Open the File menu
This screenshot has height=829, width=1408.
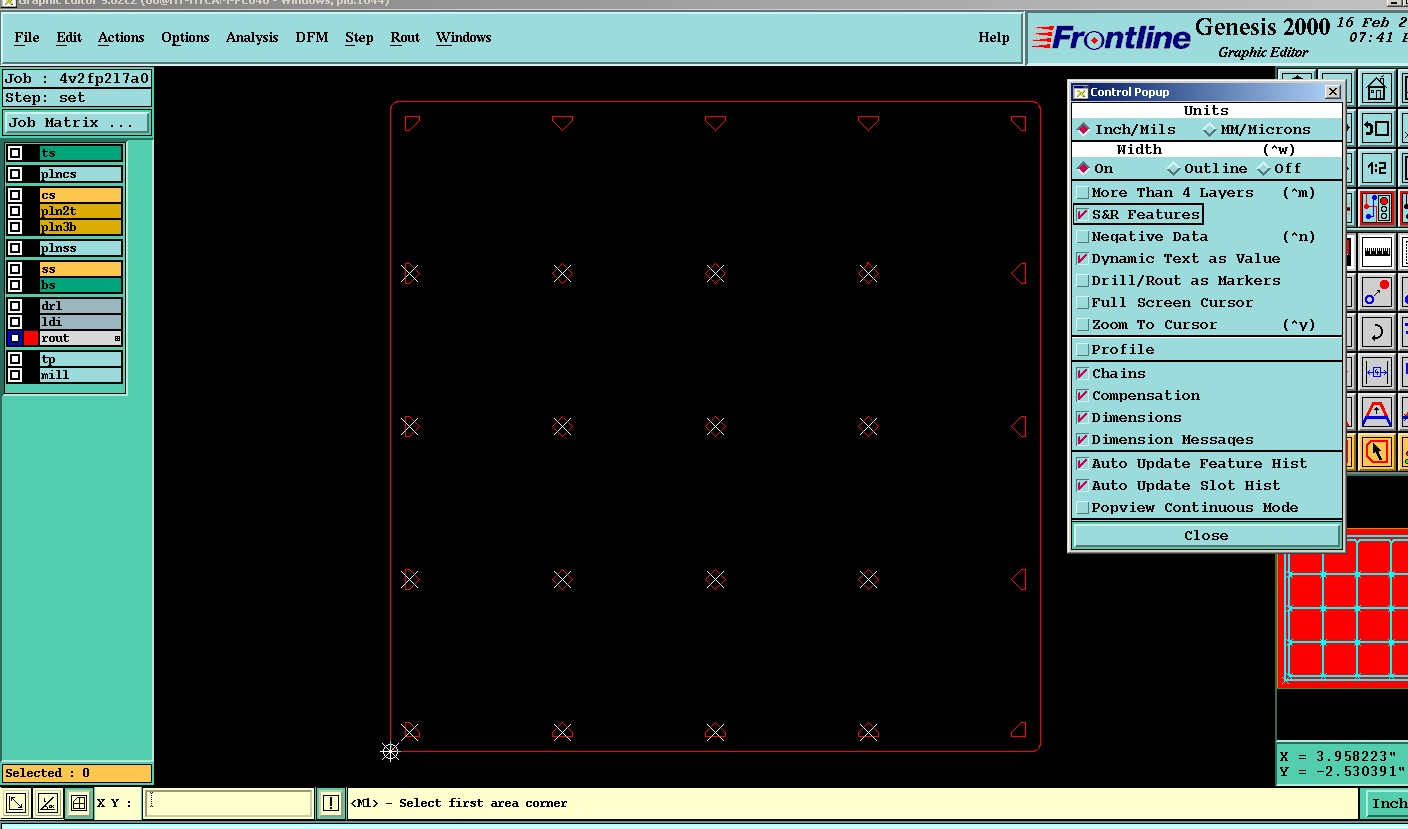click(27, 37)
